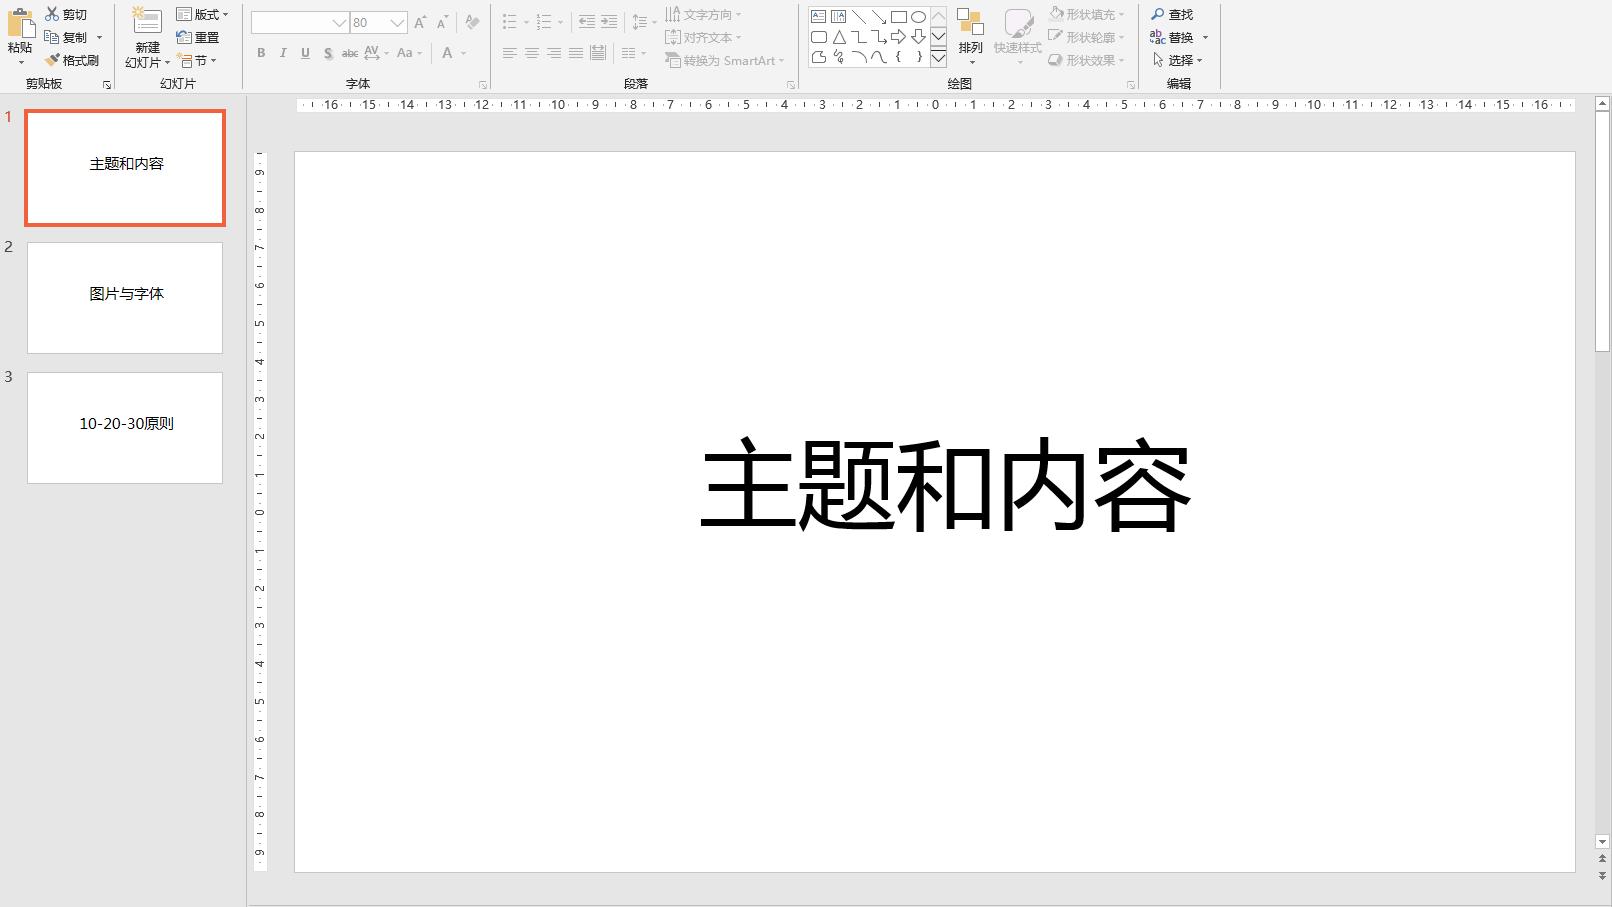
Task: Open the 节 (Section) menu
Action: pos(199,60)
